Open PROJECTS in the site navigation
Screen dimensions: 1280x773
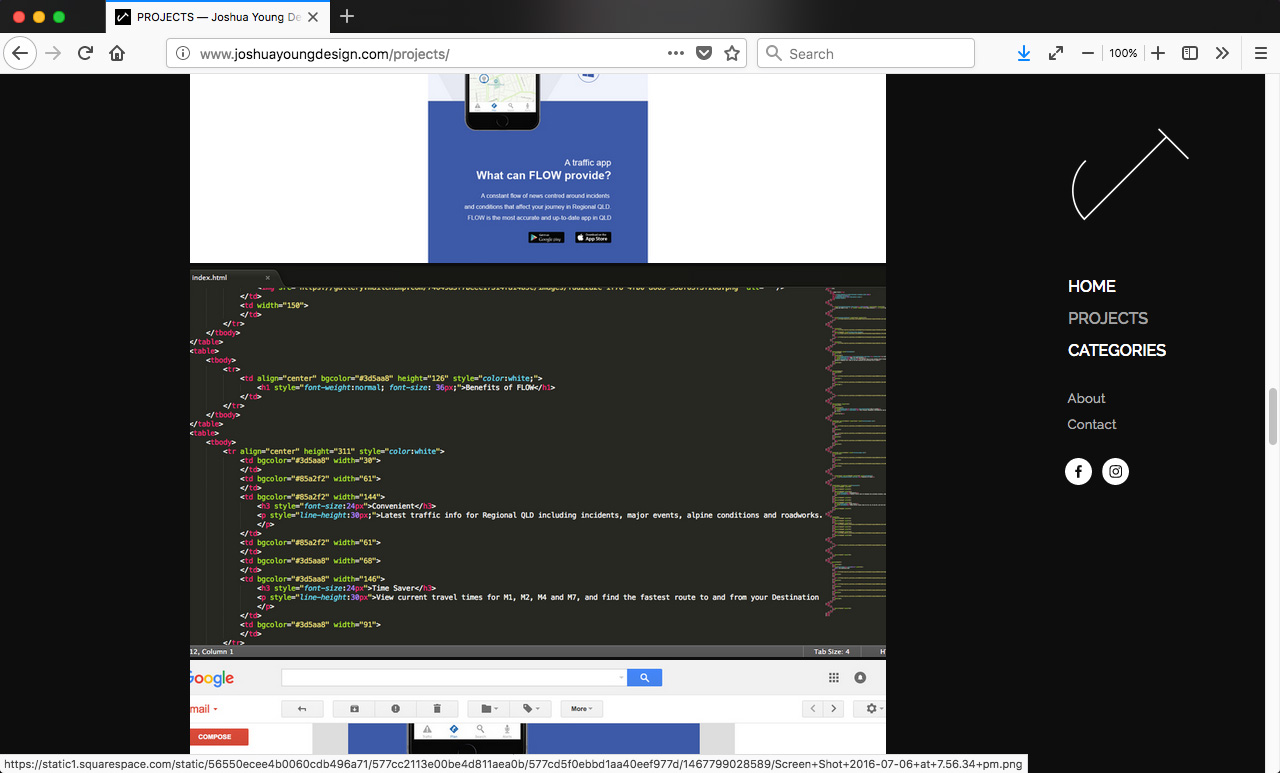[x=1108, y=318]
